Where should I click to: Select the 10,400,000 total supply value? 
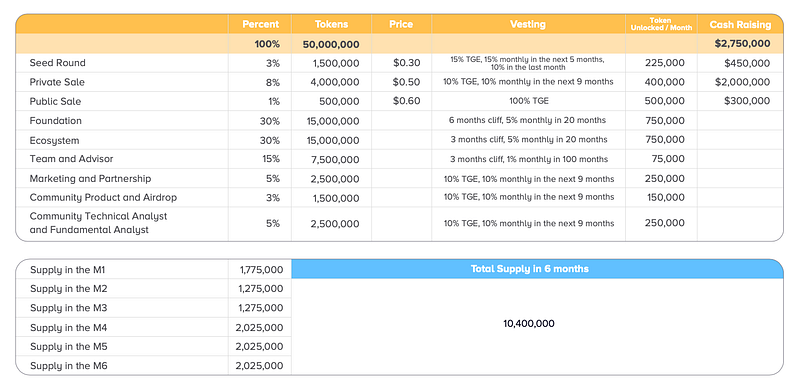point(529,324)
